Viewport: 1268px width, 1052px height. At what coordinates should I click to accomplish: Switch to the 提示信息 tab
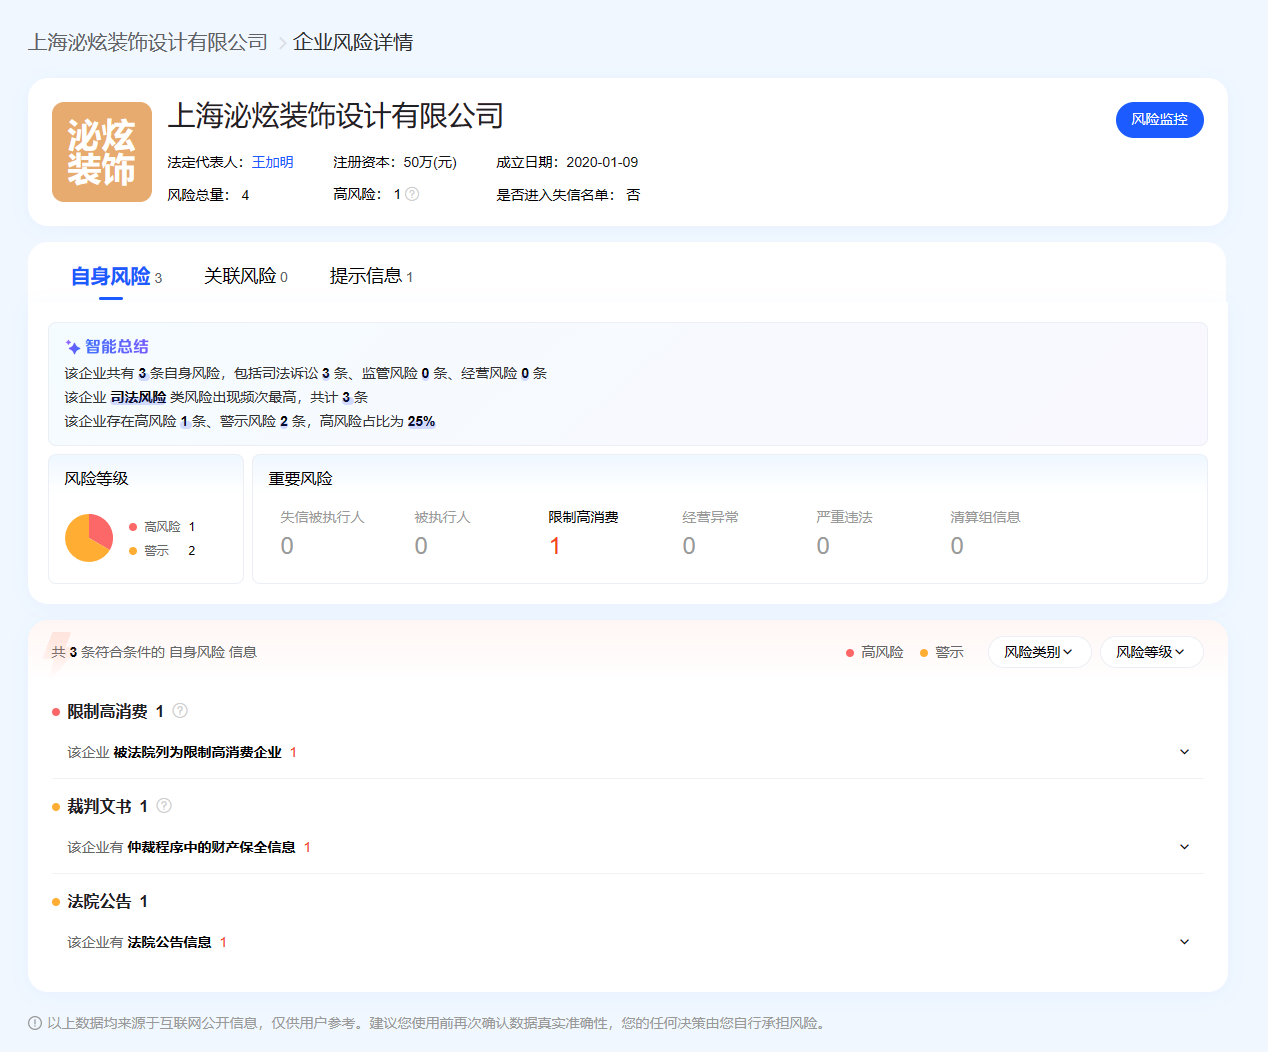tap(371, 276)
